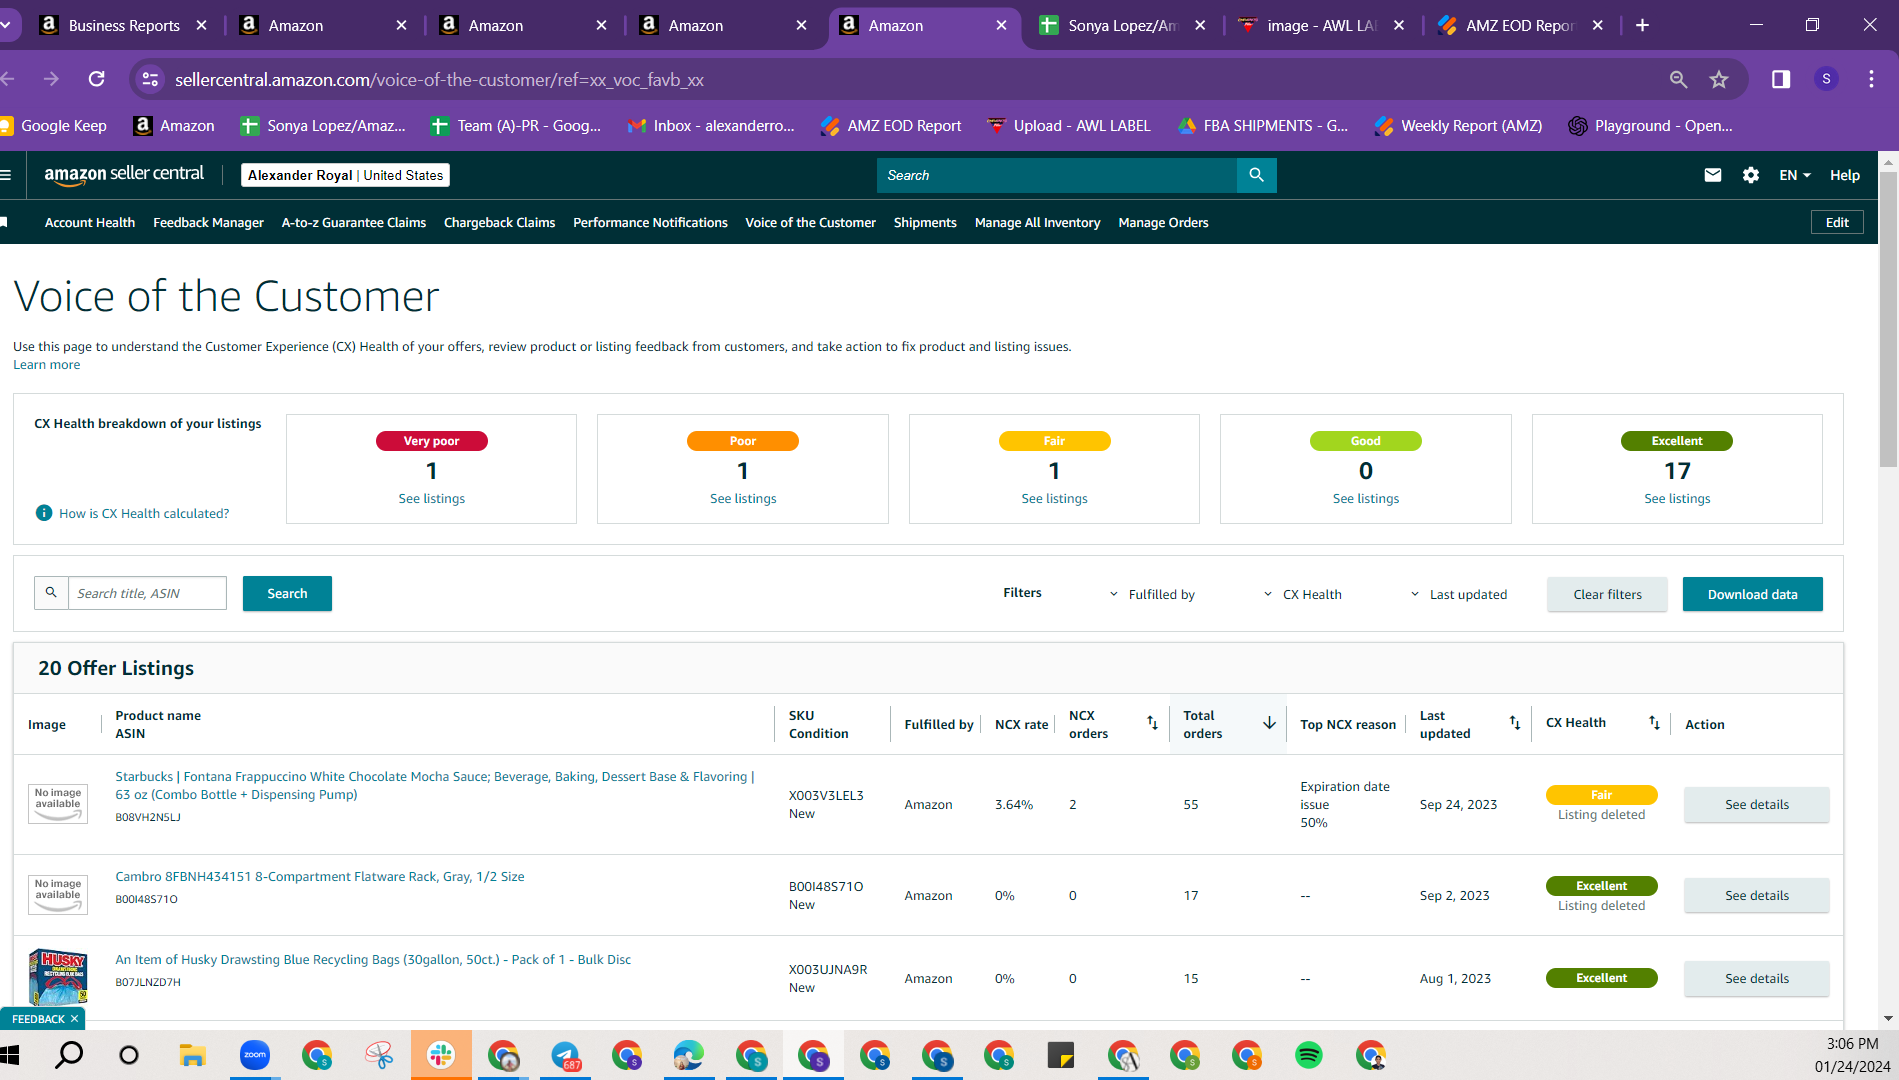1899x1080 pixels.
Task: Click the Search title, ASIN input field
Action: [x=147, y=593]
